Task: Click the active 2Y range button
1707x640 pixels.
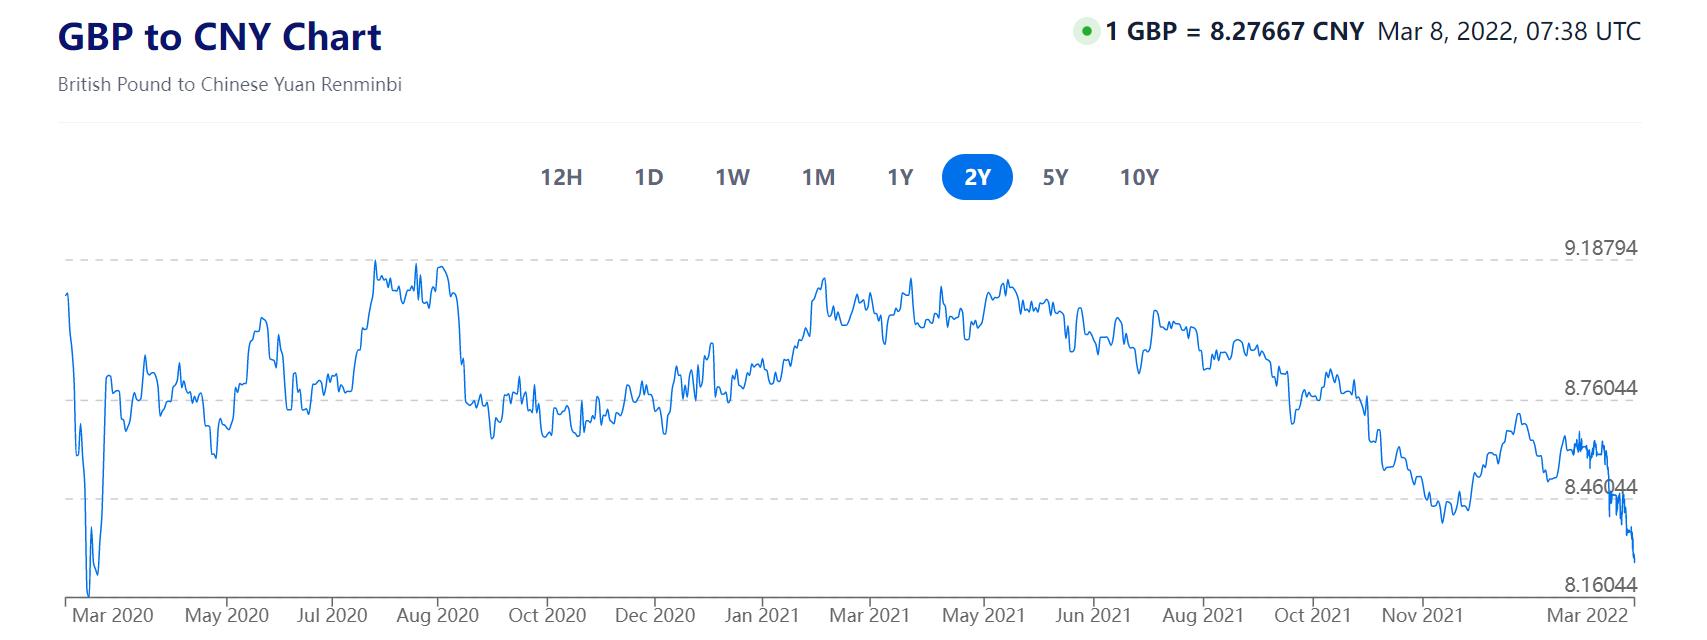Action: pos(977,178)
